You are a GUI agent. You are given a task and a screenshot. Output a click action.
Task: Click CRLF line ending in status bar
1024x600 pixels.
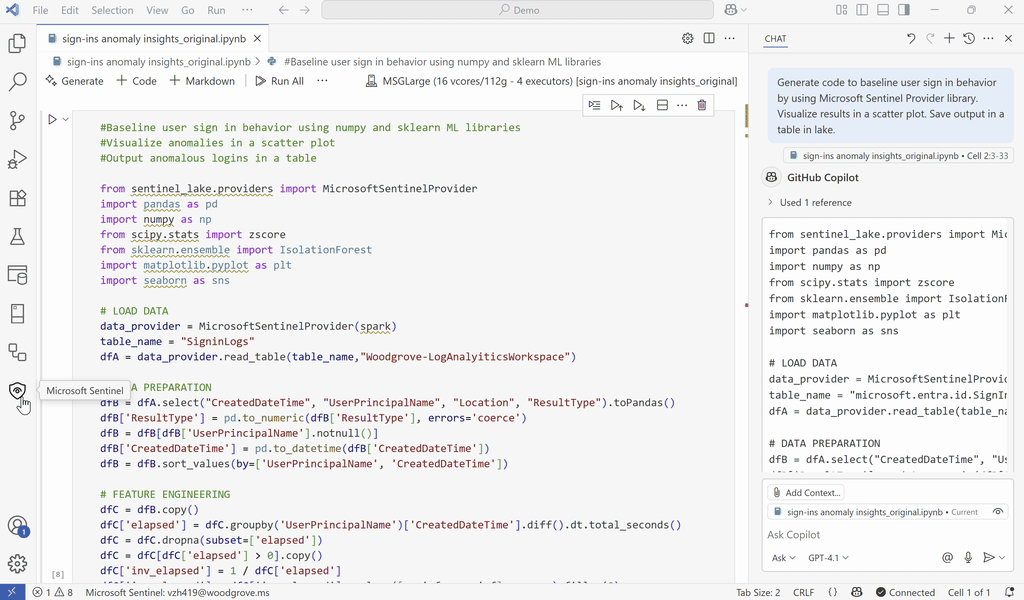803,592
